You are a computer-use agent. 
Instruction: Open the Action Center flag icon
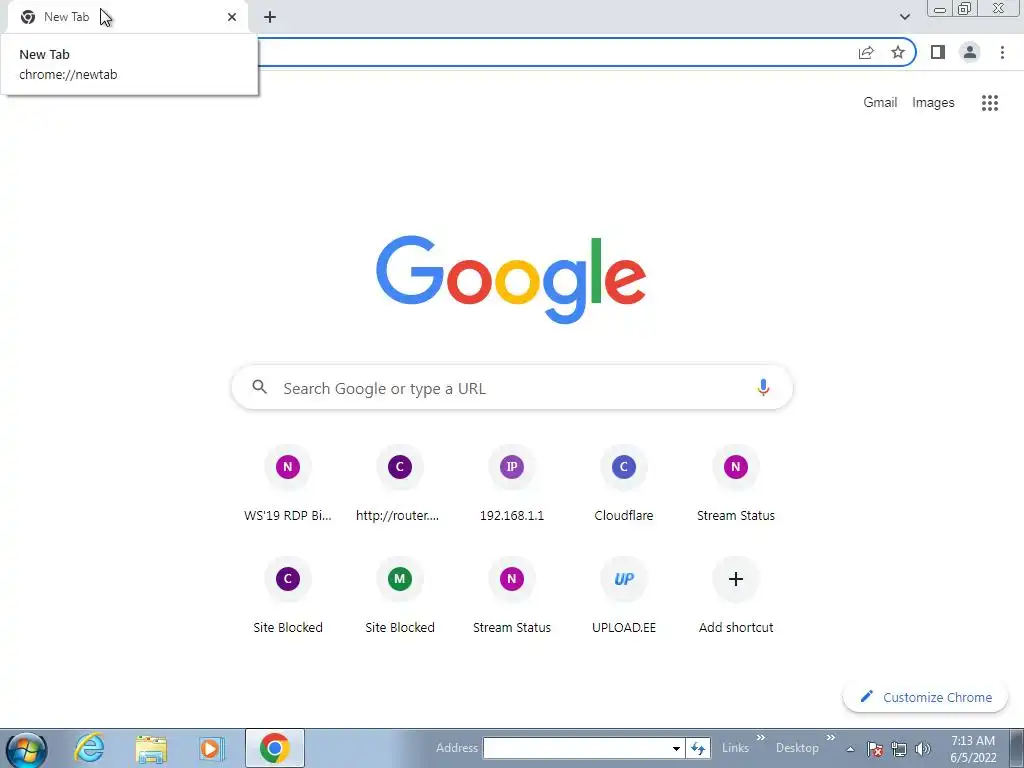click(x=875, y=749)
